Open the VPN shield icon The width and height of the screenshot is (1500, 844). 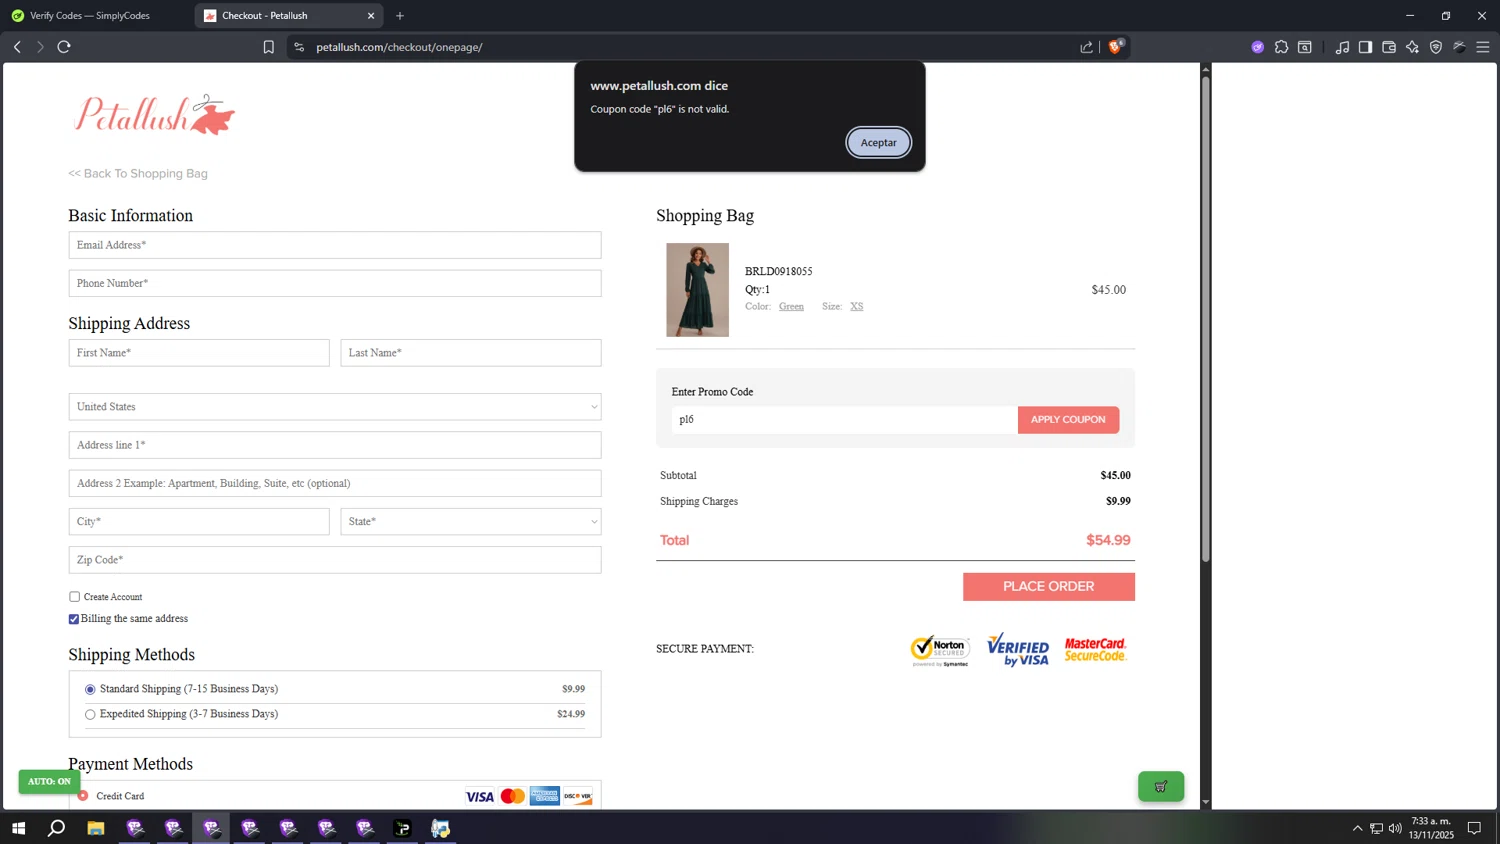tap(1436, 47)
